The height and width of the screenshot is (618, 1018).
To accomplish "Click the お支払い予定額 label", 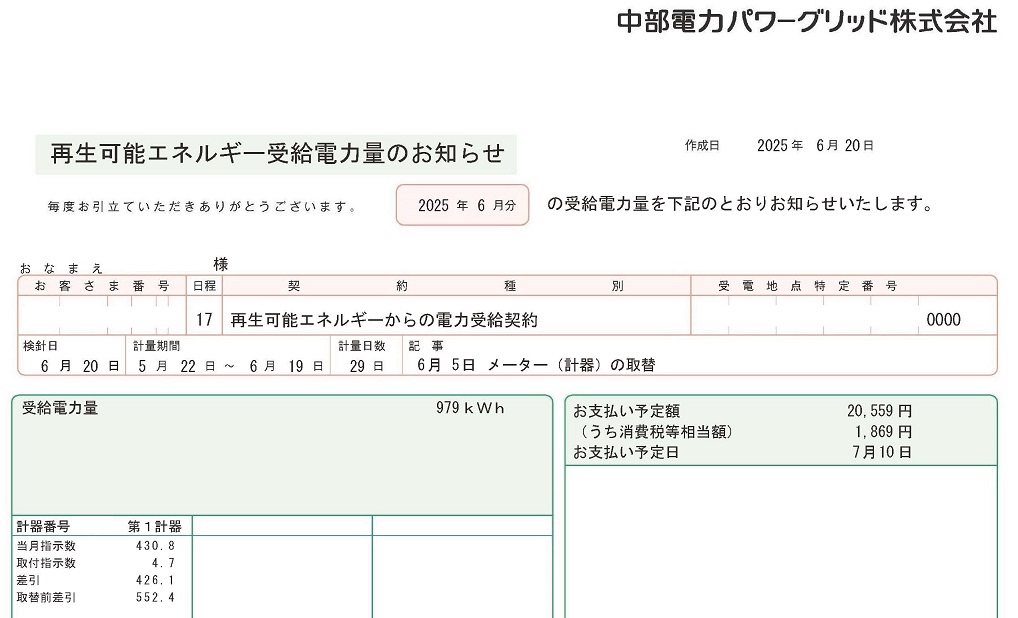I will point(627,411).
